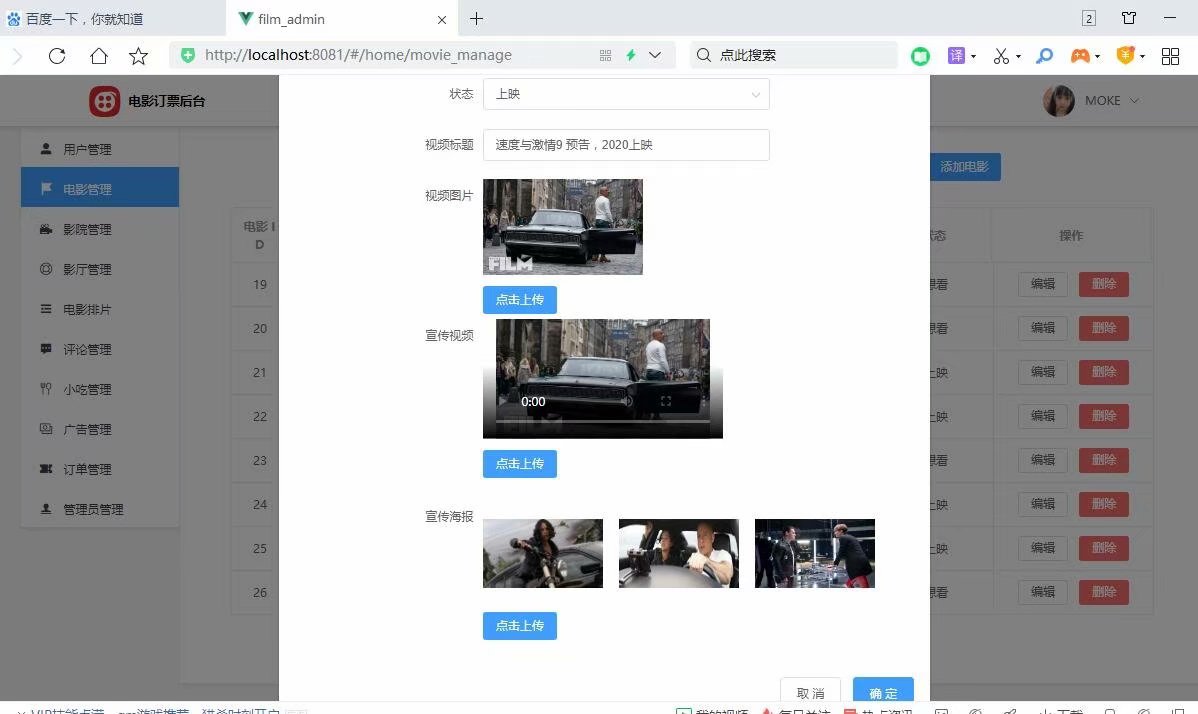Screen dimensions: 1198x714
Task: Open the blue magnifier find extension
Action: (1044, 56)
